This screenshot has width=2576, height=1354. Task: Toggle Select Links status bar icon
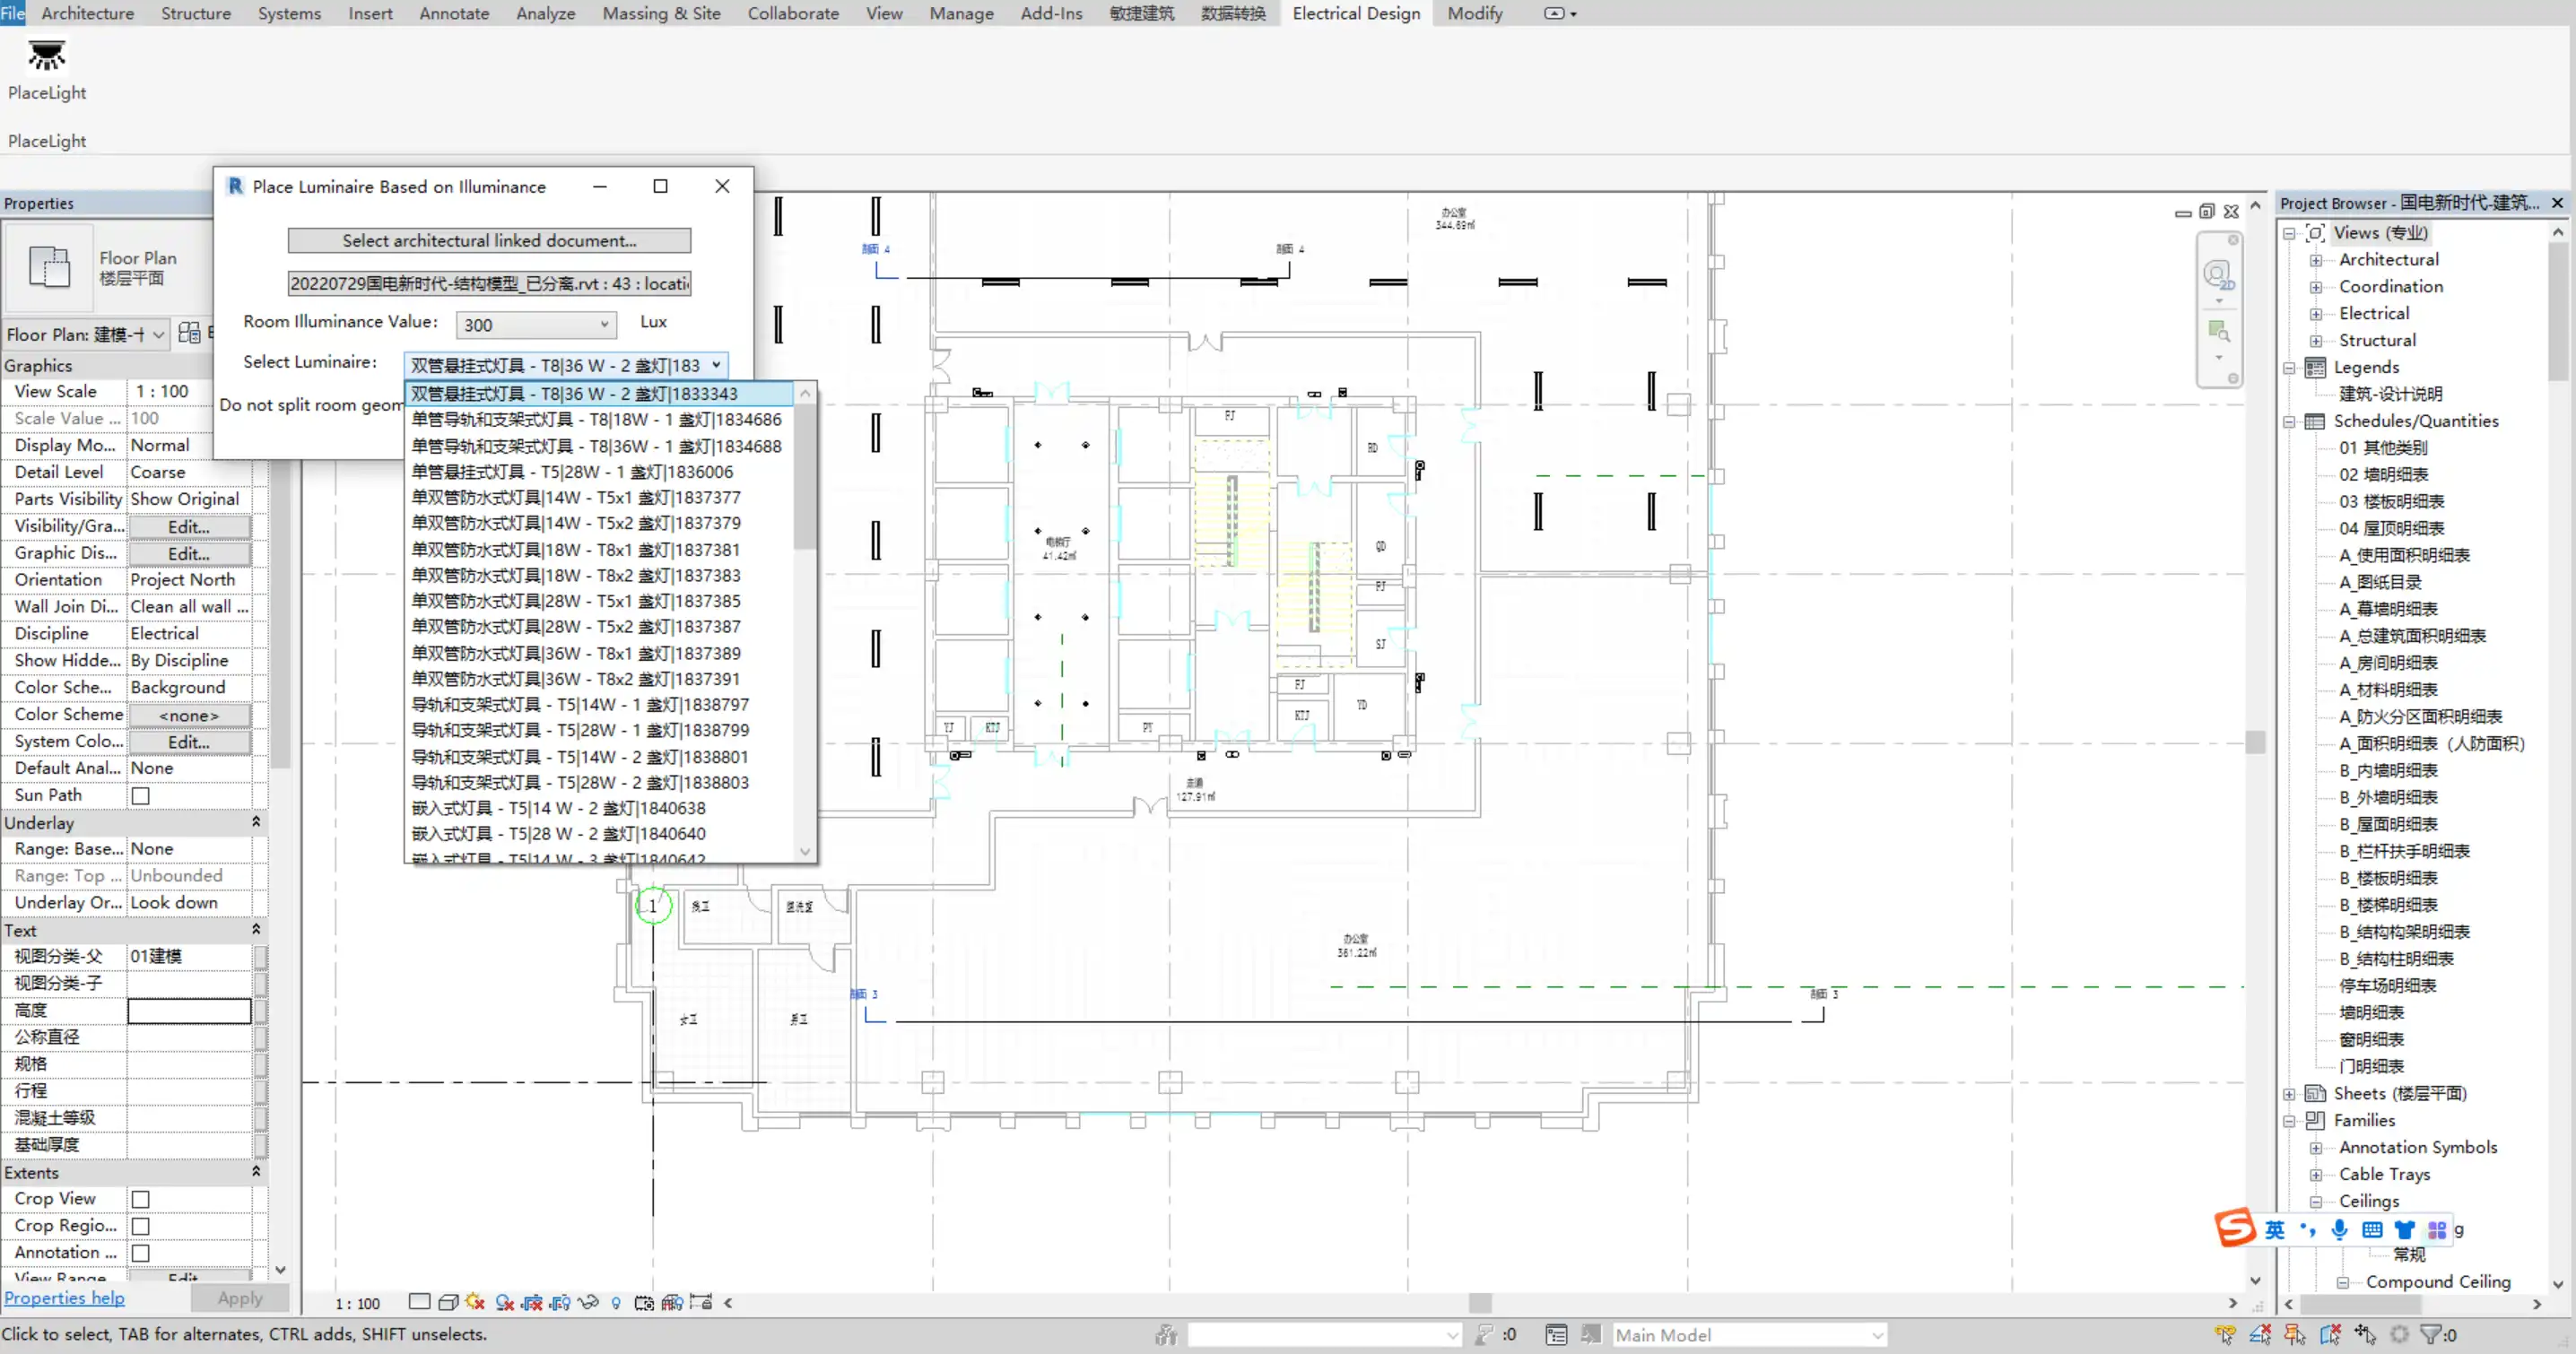point(2225,1334)
